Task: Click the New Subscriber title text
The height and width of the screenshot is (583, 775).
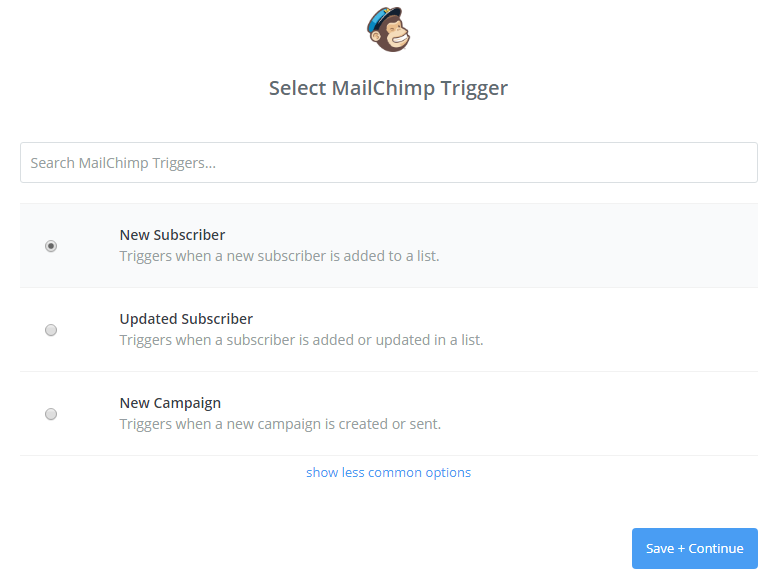Action: [x=172, y=235]
